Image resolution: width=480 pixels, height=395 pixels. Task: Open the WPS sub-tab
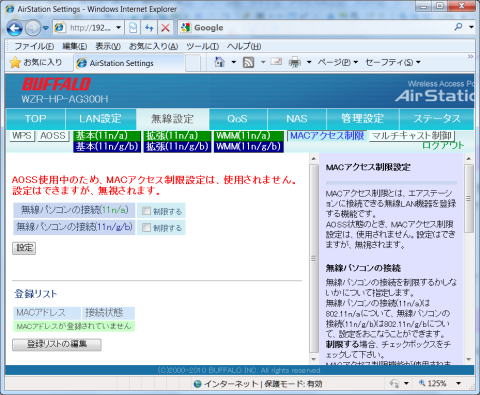(22, 136)
